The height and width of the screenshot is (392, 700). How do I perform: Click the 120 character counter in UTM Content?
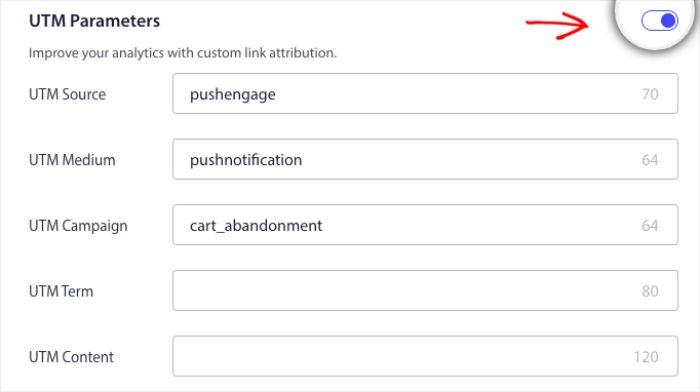pos(646,357)
